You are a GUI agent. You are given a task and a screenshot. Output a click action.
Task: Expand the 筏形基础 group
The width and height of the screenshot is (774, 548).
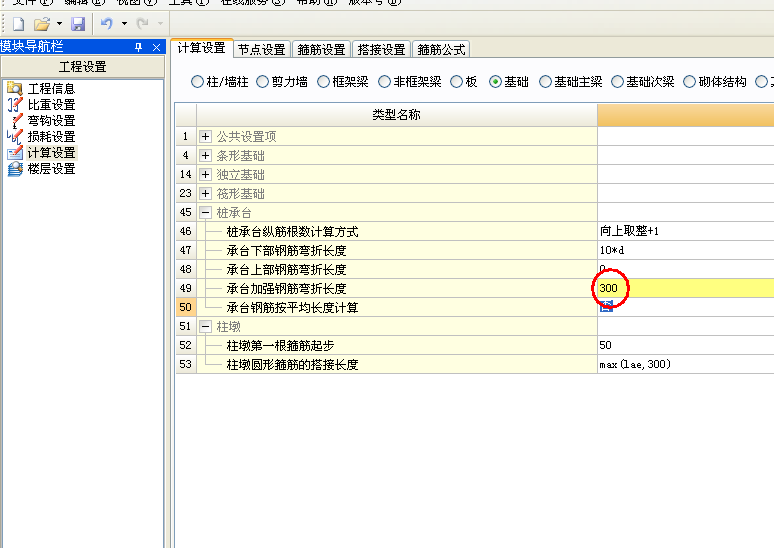(x=205, y=194)
